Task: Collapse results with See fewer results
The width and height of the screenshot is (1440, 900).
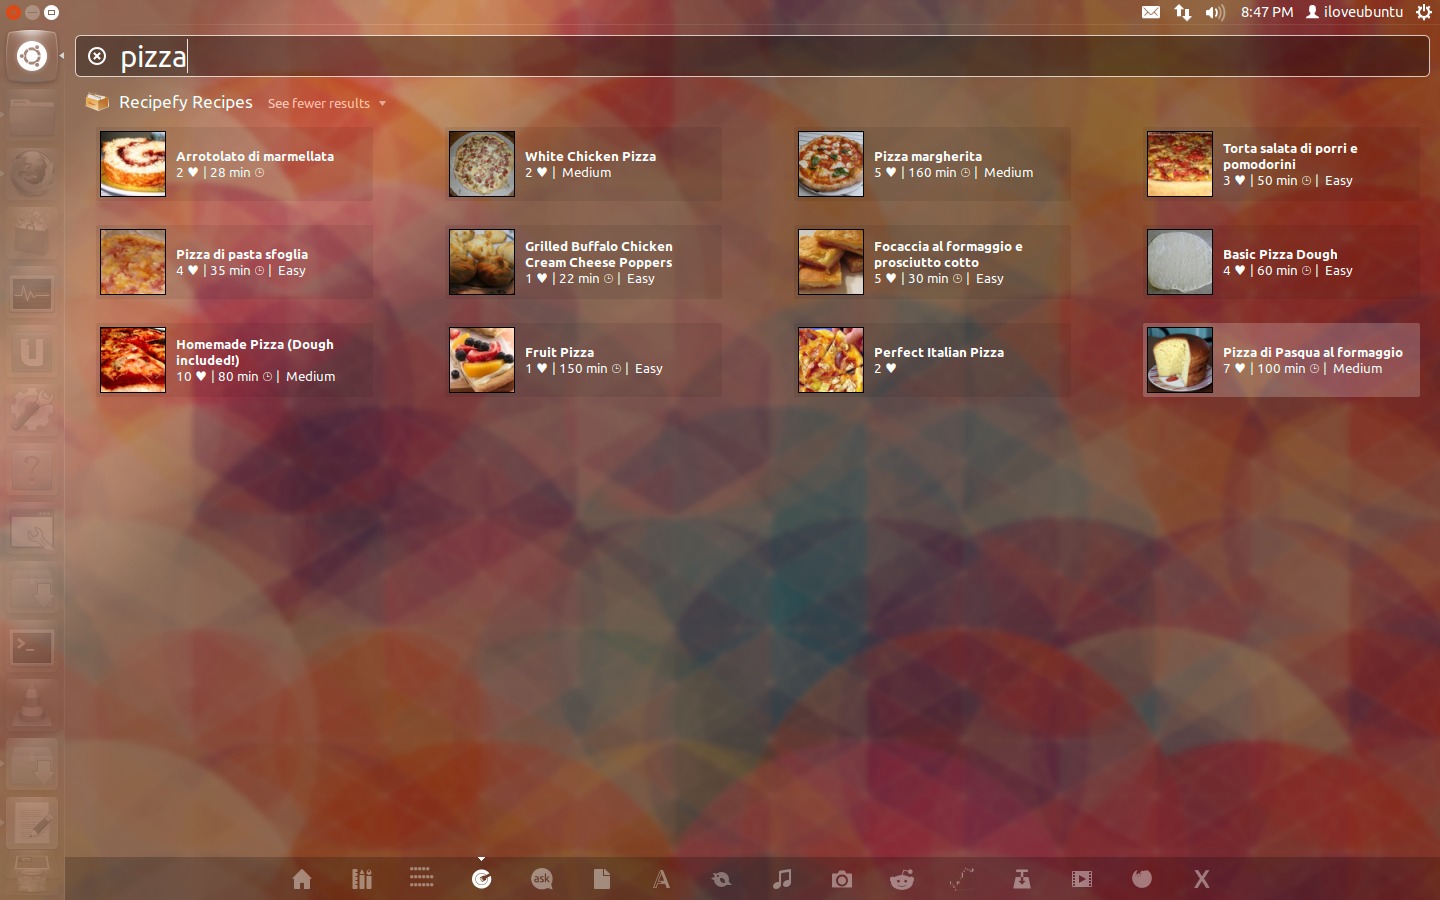Action: [x=326, y=103]
